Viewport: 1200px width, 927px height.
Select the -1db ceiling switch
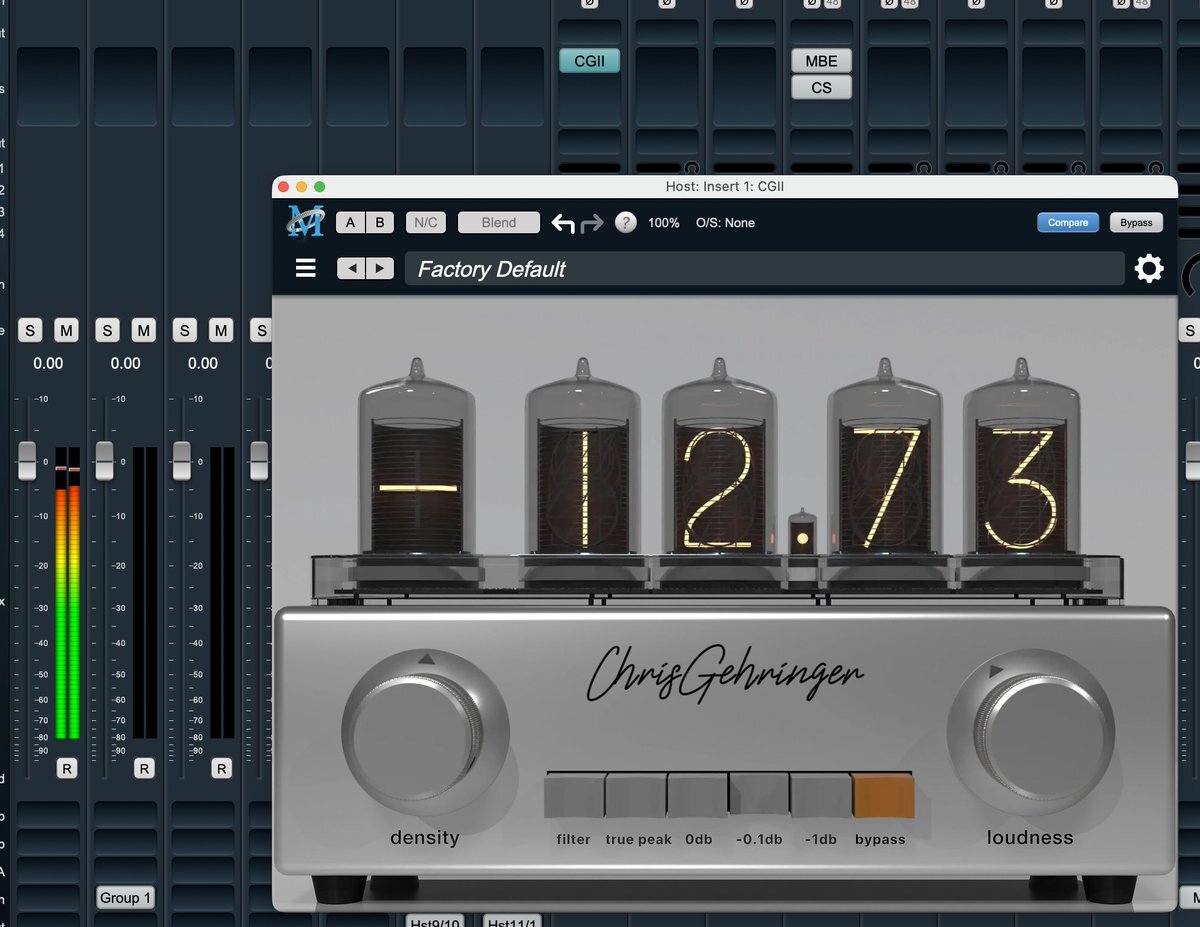(x=820, y=797)
